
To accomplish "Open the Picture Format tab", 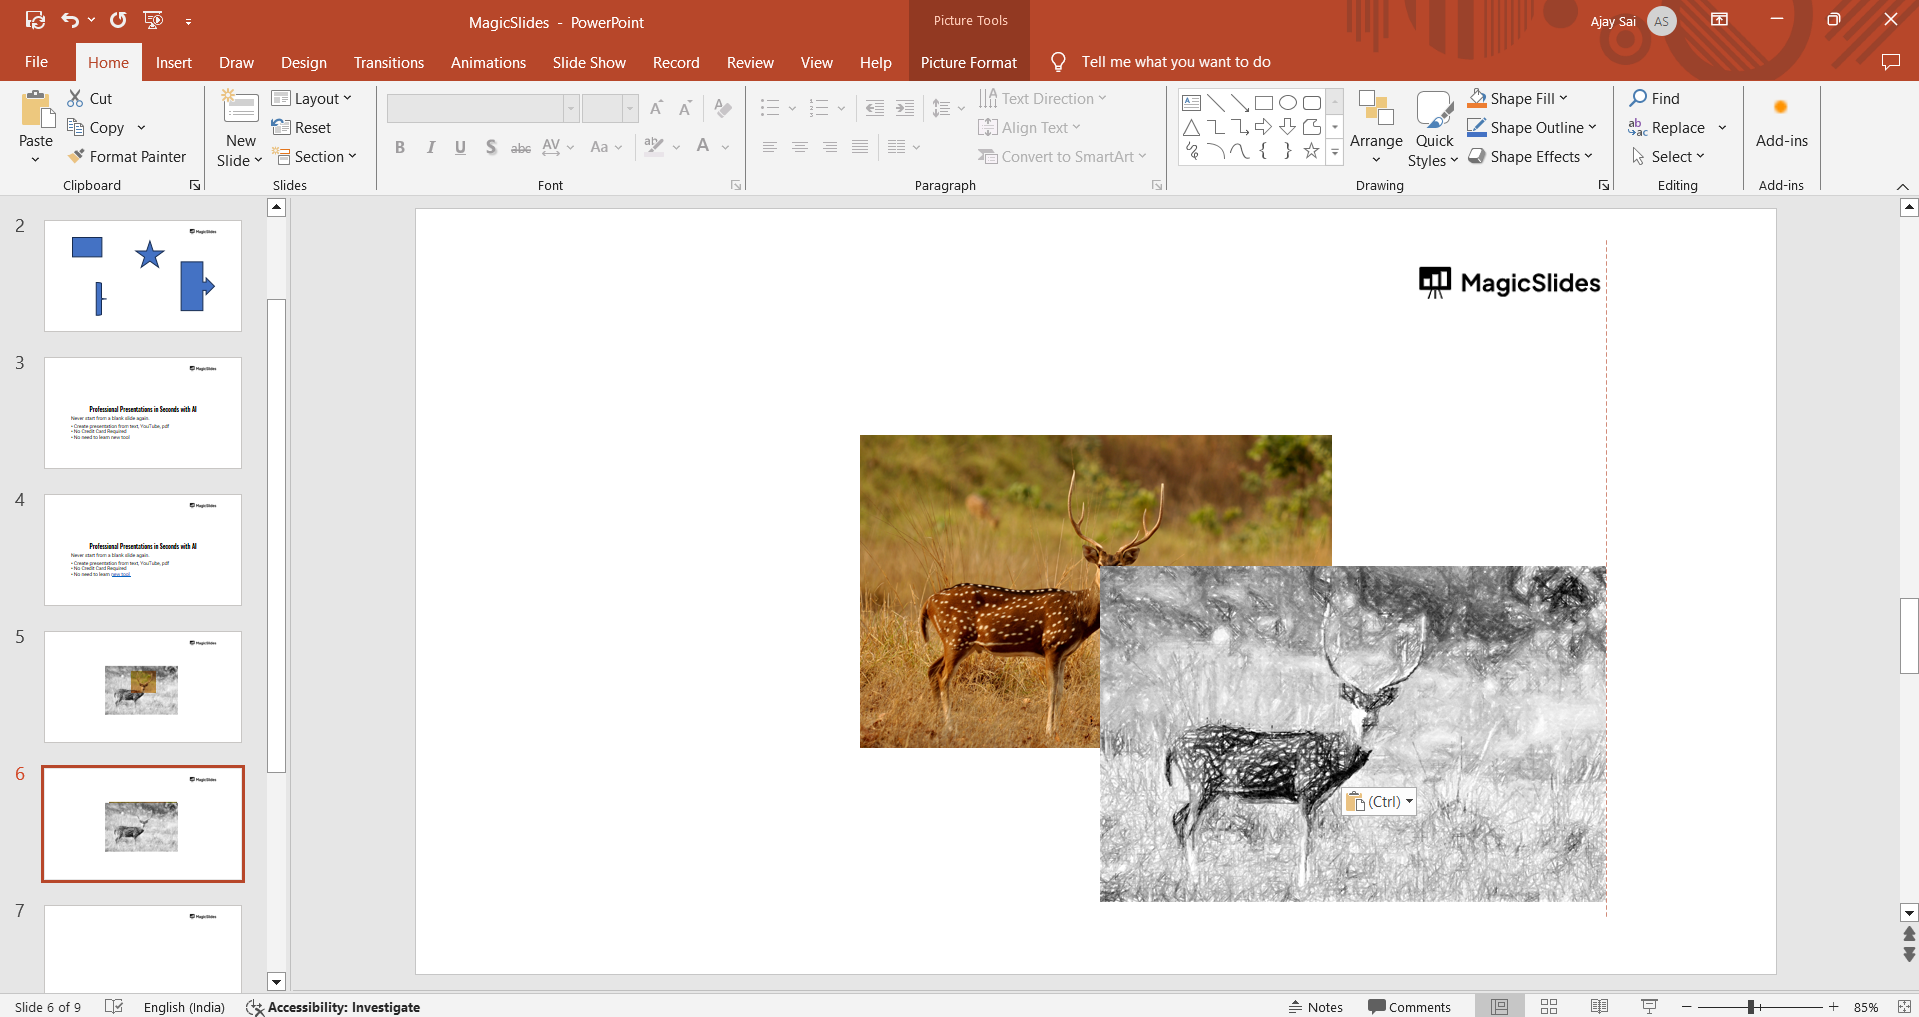I will 968,62.
